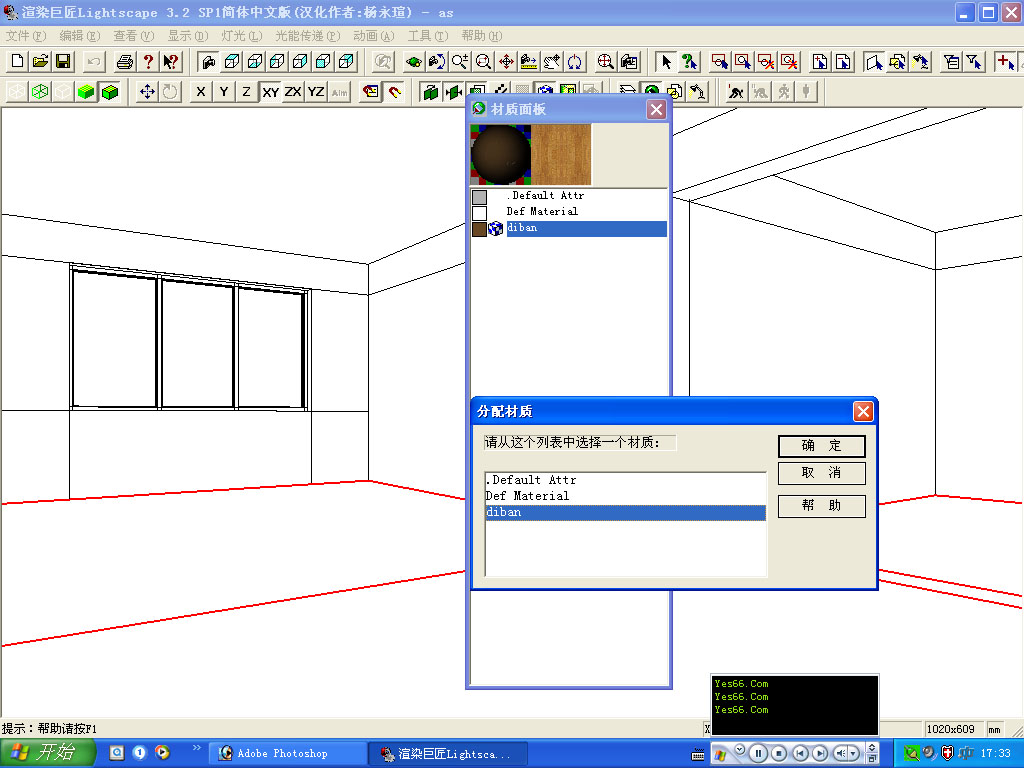Screen dimensions: 1024x768
Task: Click the green wireframe display icon
Action: click(40, 92)
